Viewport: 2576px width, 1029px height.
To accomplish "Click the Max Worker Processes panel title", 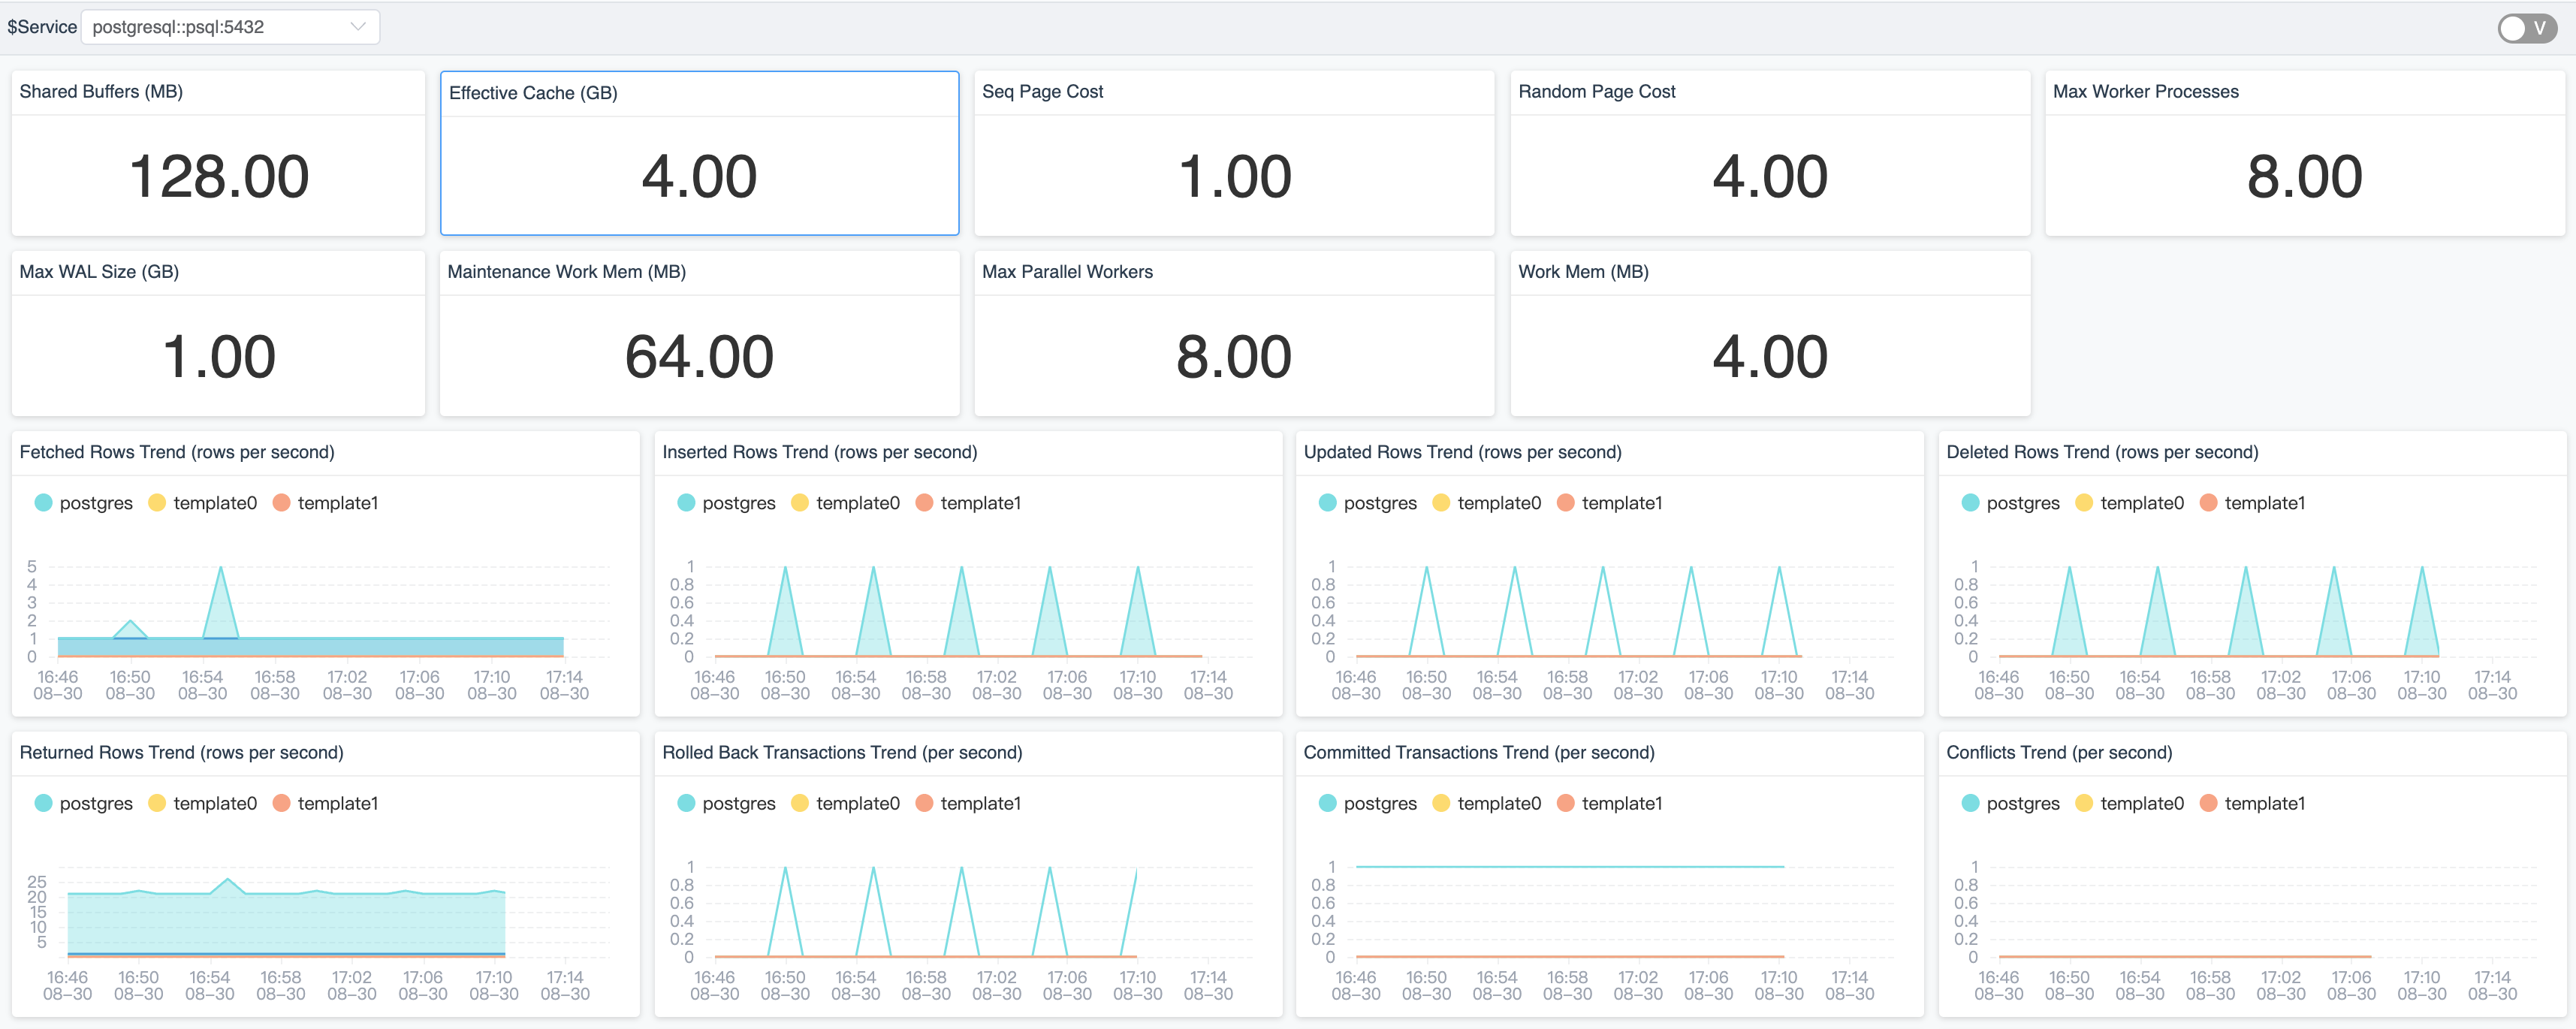I will 2145,92.
